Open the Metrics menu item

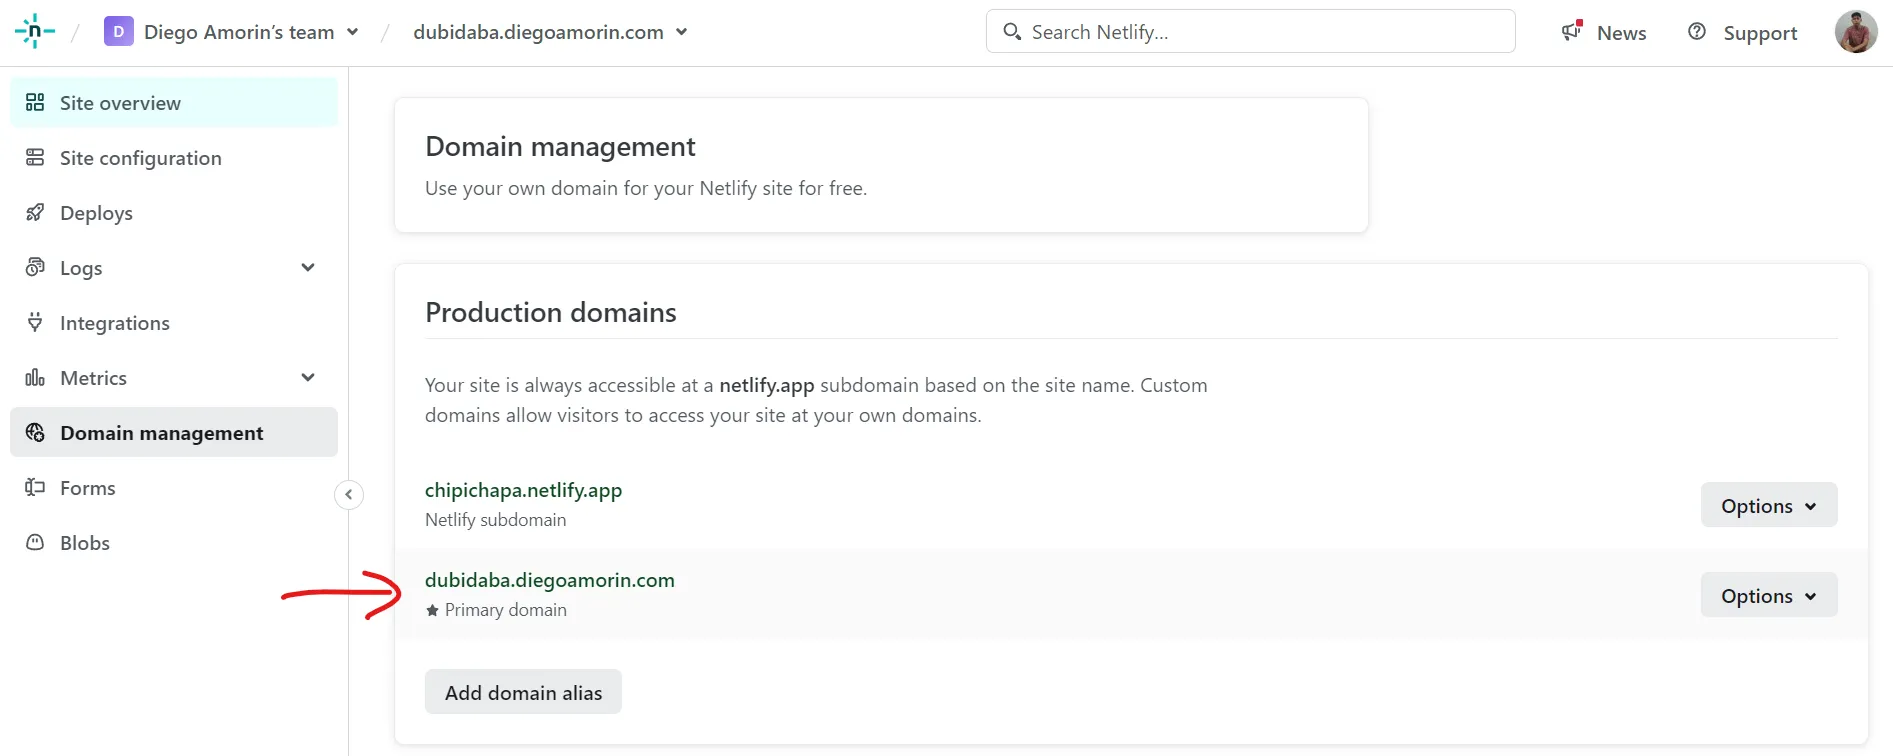[x=174, y=378]
